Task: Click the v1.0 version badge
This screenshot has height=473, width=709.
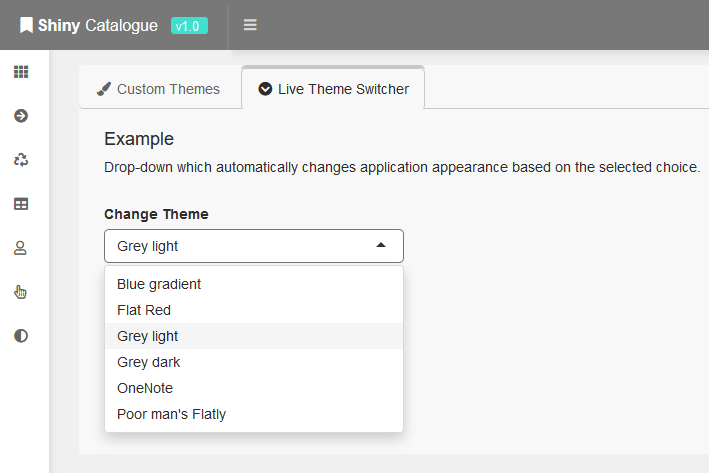Action: pos(189,26)
